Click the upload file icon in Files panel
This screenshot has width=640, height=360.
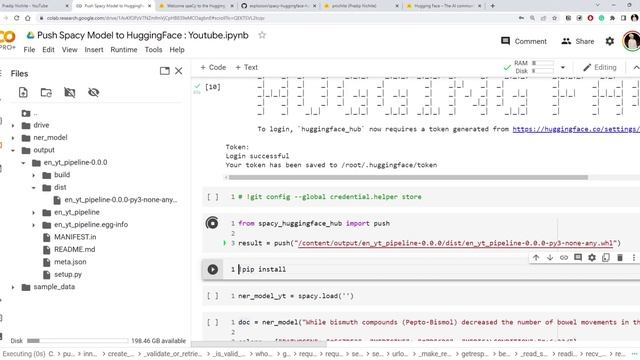point(23,93)
